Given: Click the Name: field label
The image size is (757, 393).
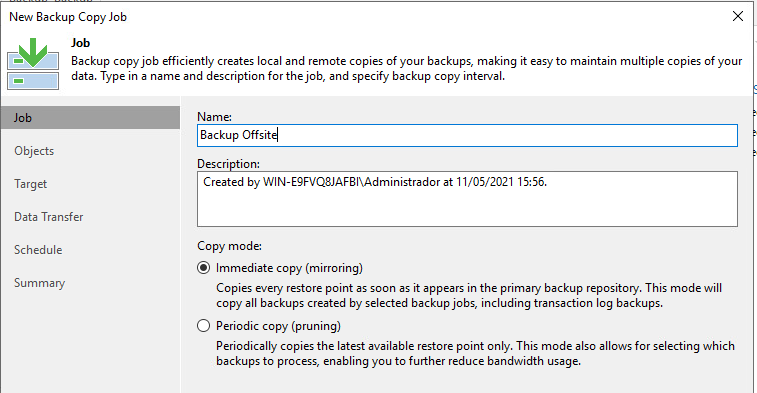Looking at the screenshot, I should (x=214, y=117).
